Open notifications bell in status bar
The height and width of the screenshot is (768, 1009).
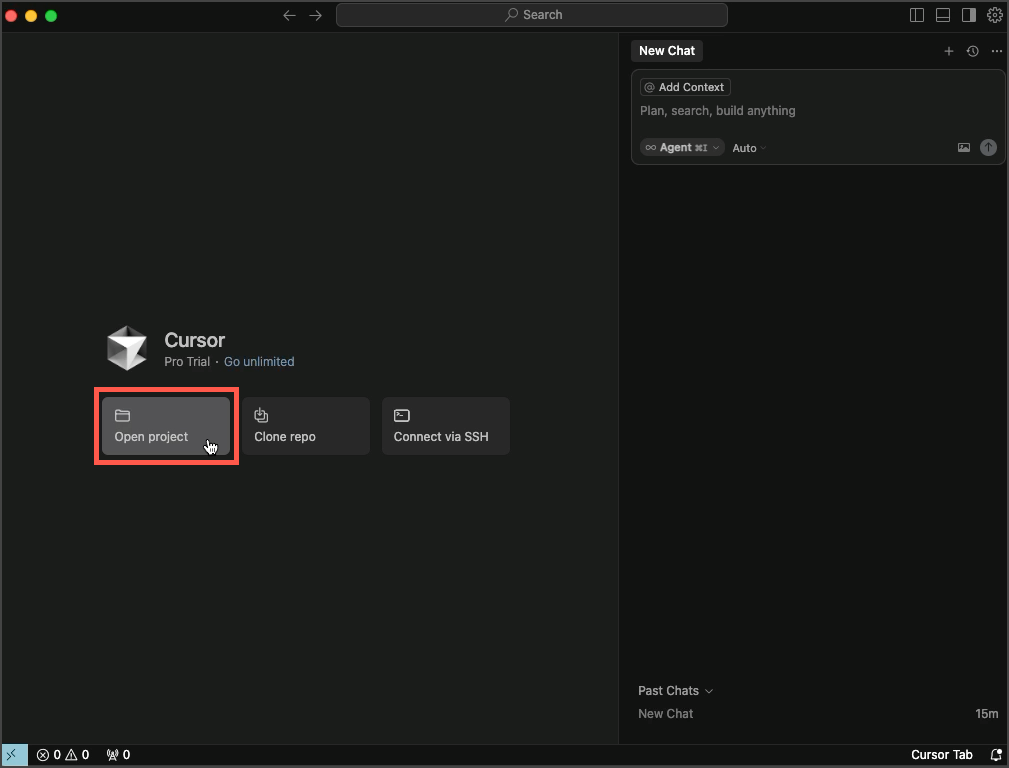pos(995,754)
